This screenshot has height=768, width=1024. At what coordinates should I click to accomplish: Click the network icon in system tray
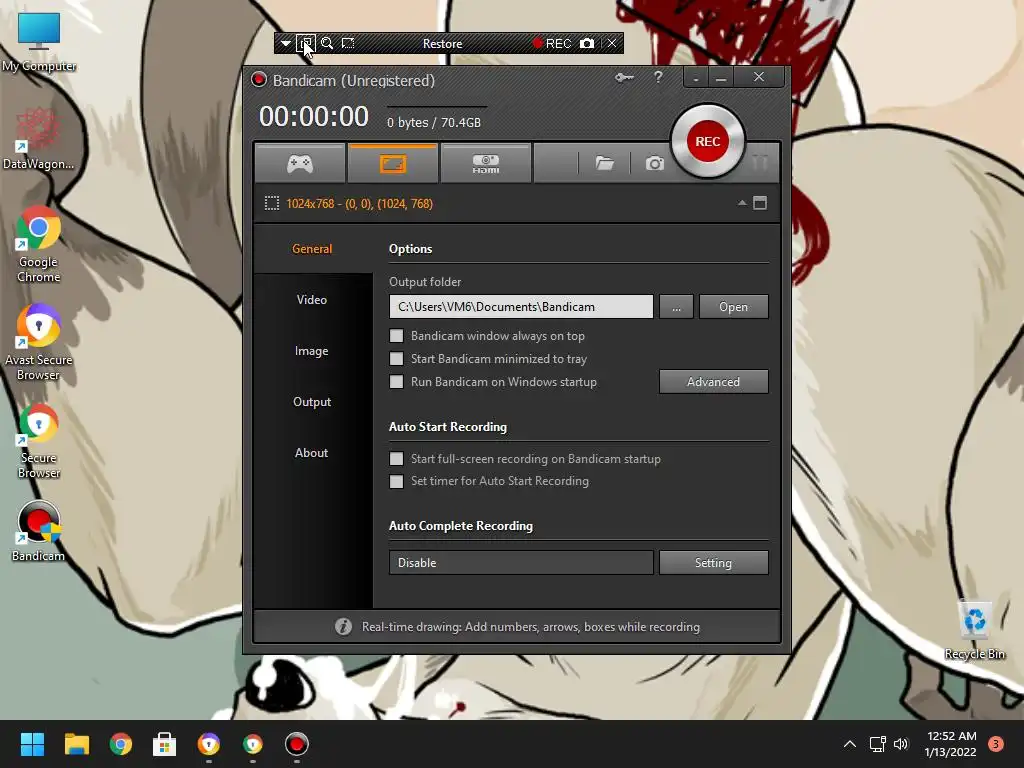click(x=877, y=744)
